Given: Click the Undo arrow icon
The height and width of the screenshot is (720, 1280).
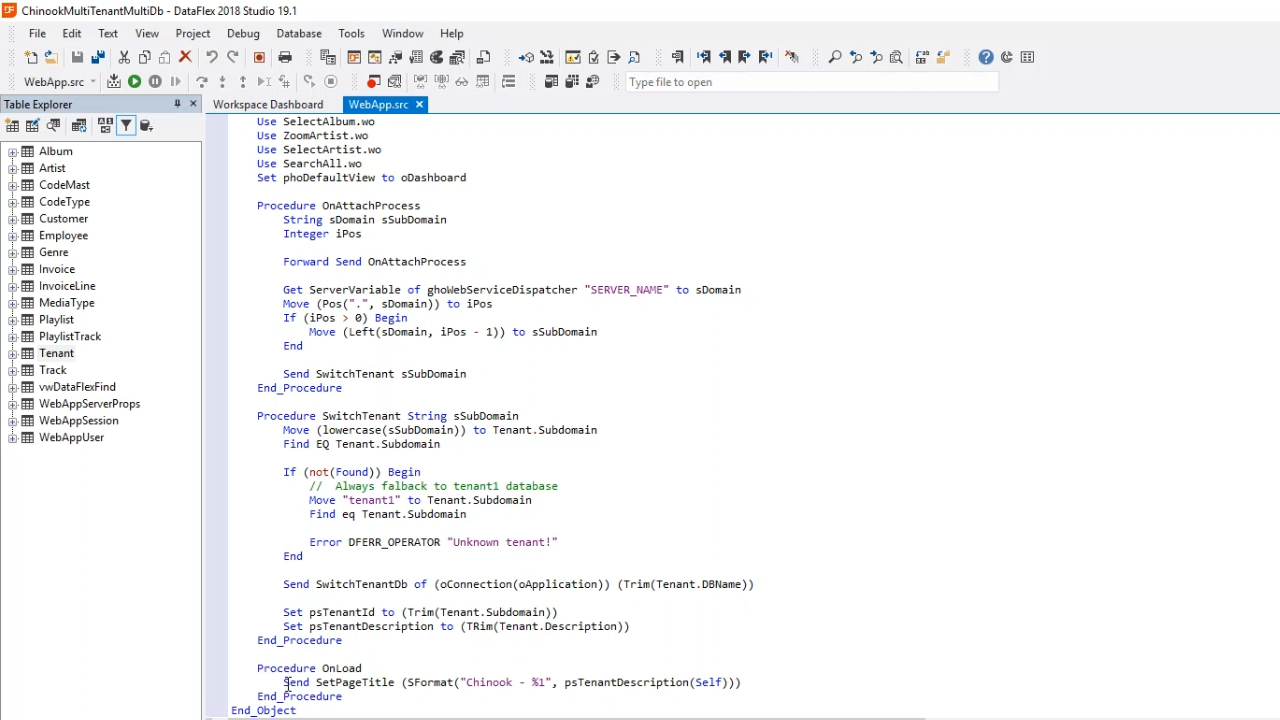Looking at the screenshot, I should coord(212,57).
